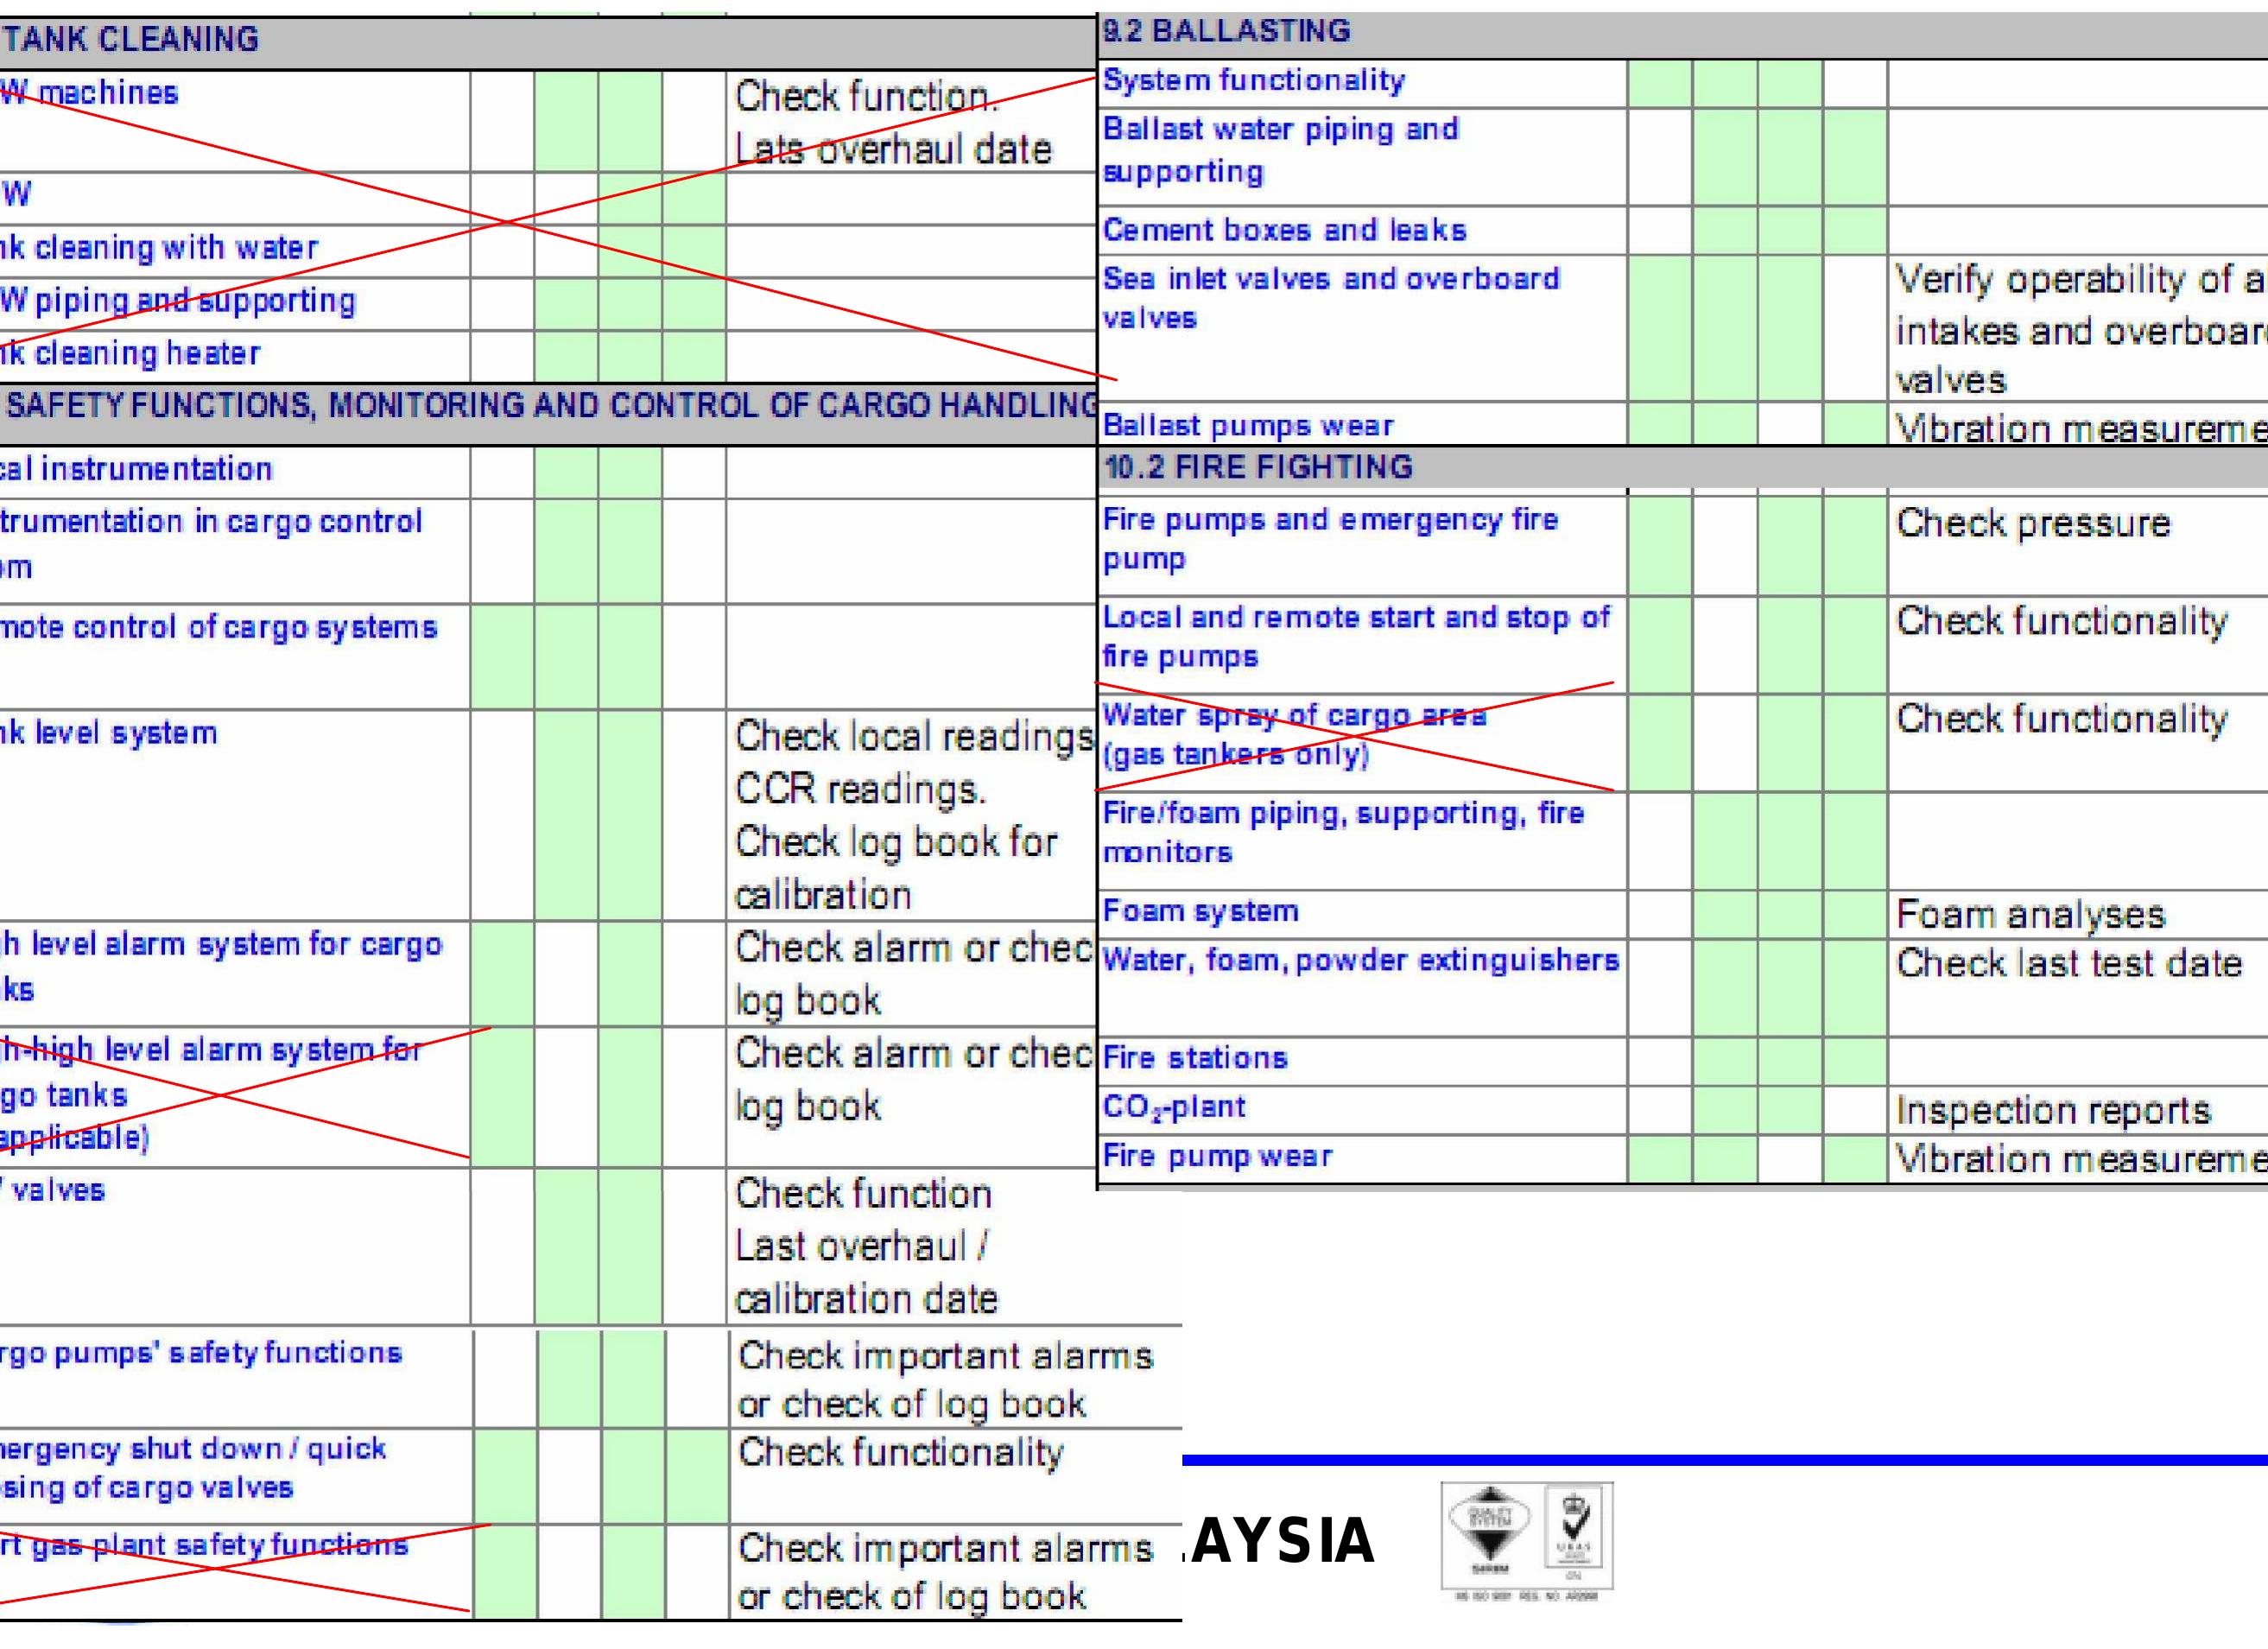This screenshot has height=1649, width=2268.
Task: Click 'Sea inlet valves and overboard valves'
Action: [1331, 298]
